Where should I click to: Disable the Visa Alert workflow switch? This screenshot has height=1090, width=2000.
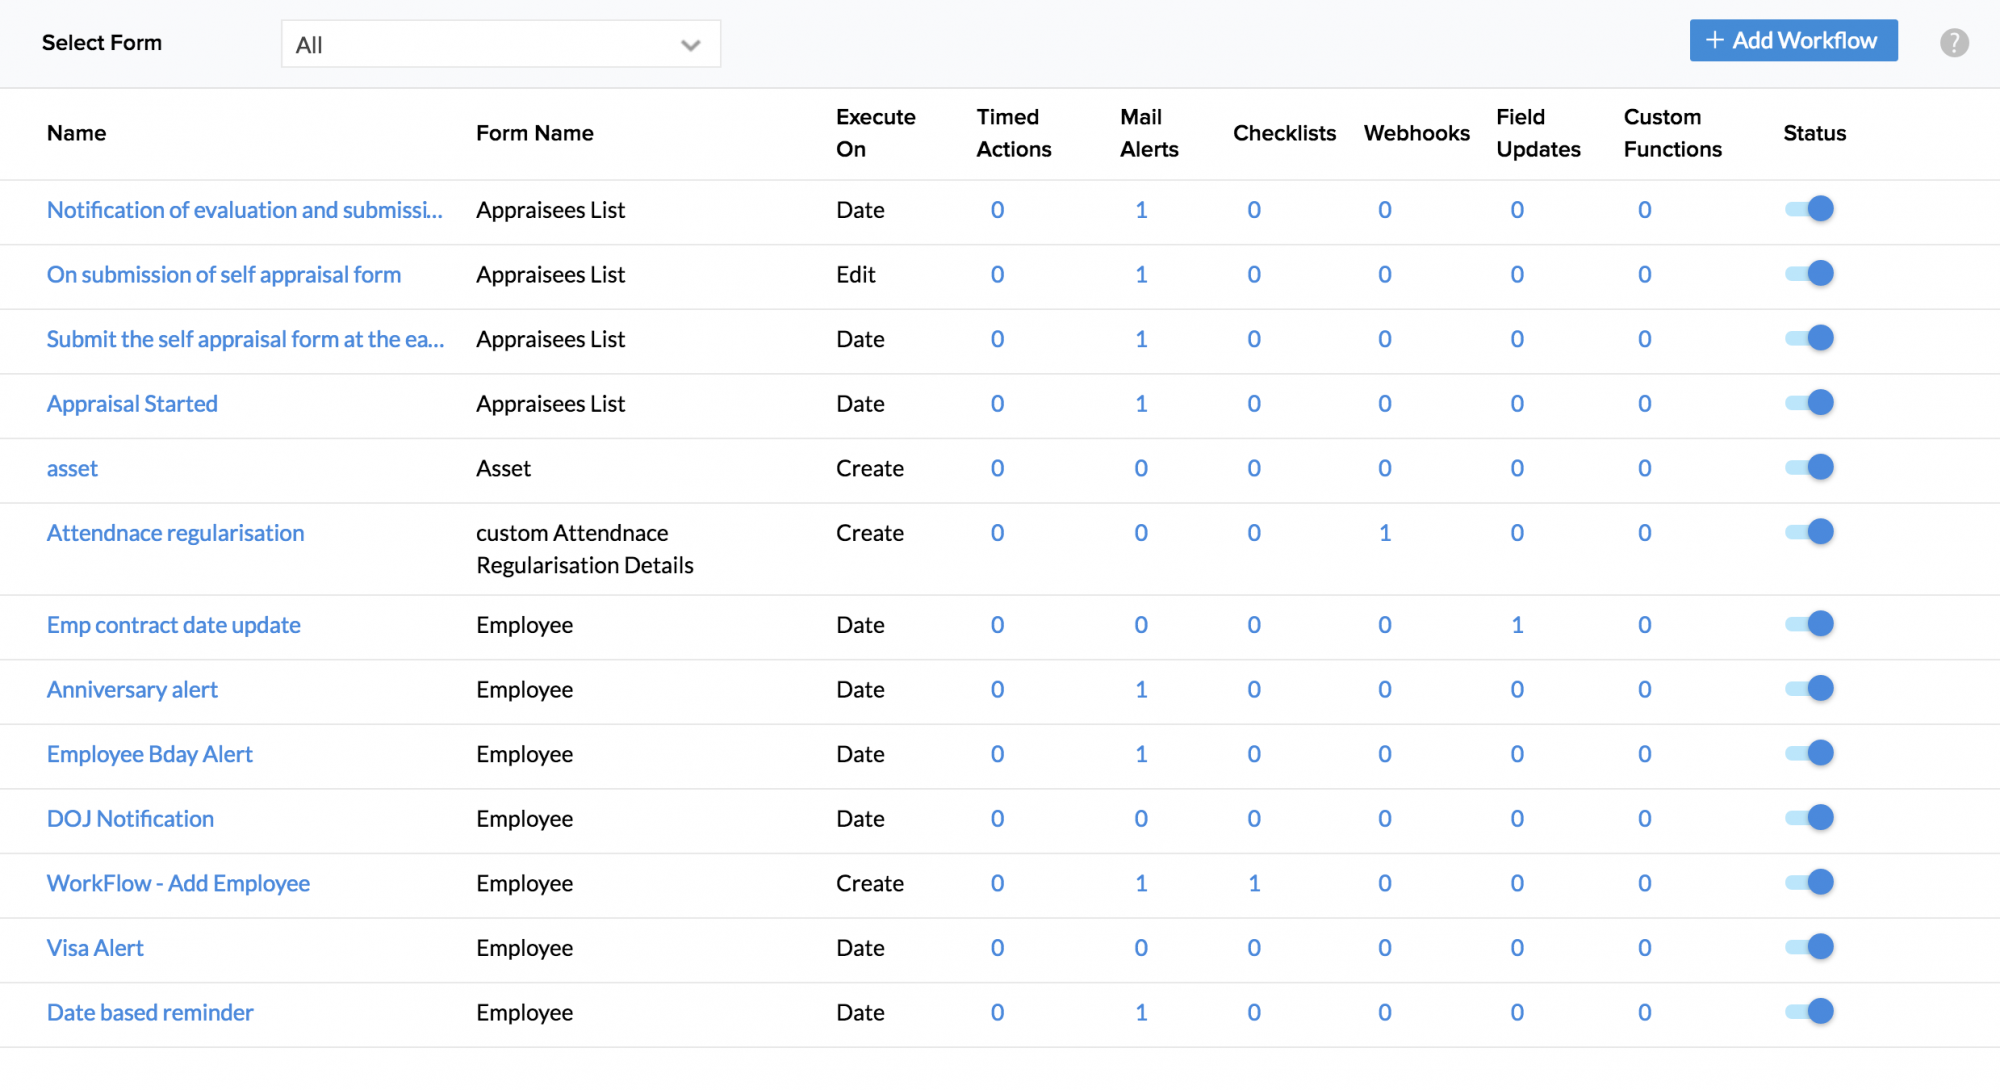(1810, 947)
